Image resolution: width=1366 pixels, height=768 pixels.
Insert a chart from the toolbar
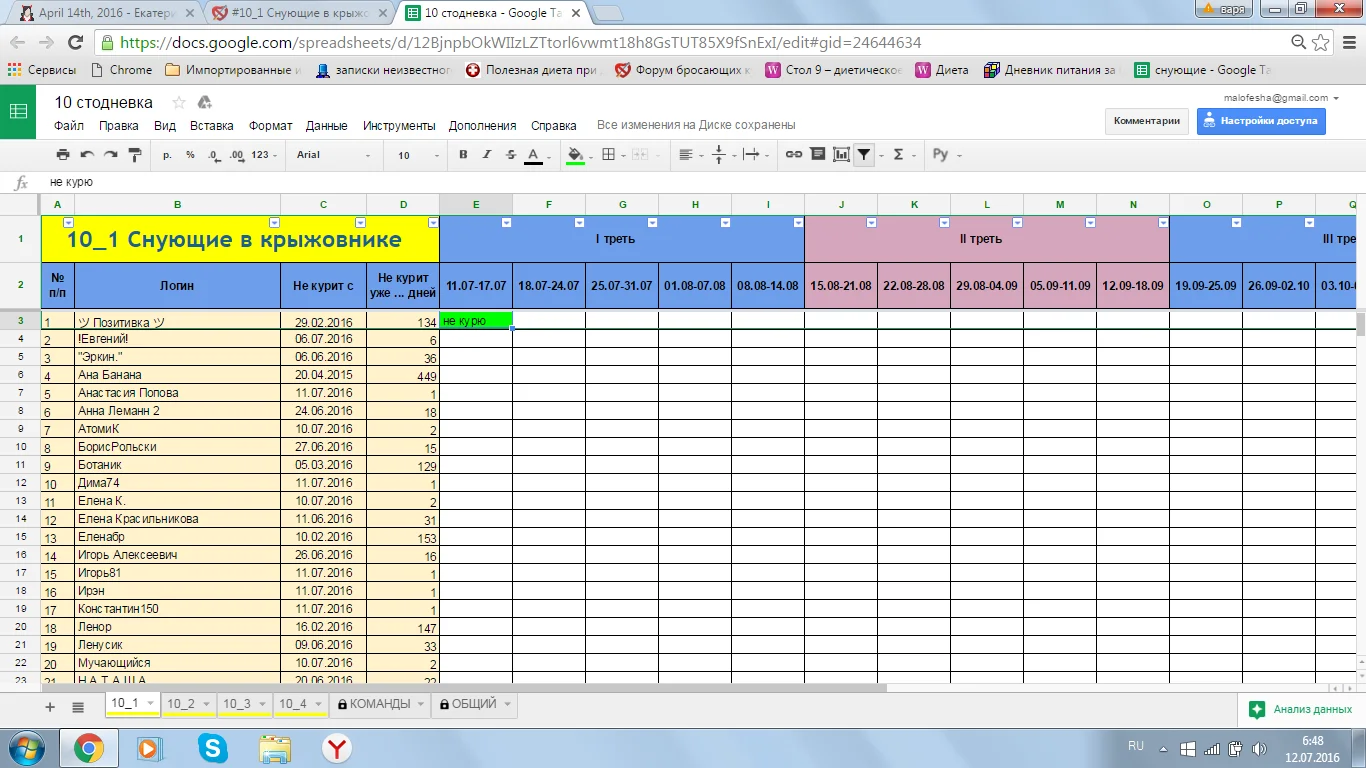[841, 155]
